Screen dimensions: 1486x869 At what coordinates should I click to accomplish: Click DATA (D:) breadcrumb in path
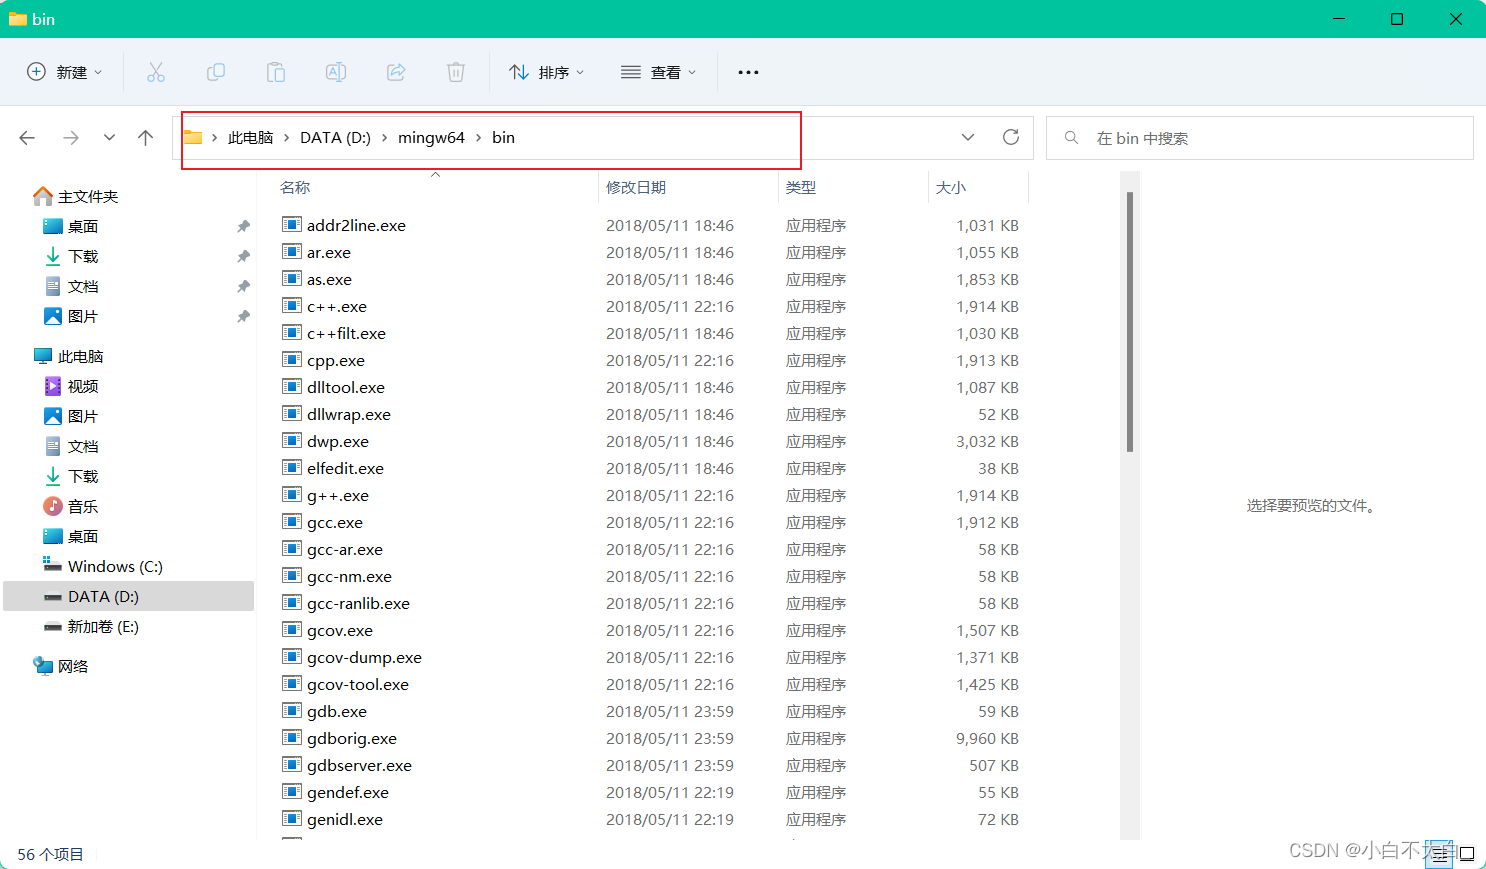(335, 138)
